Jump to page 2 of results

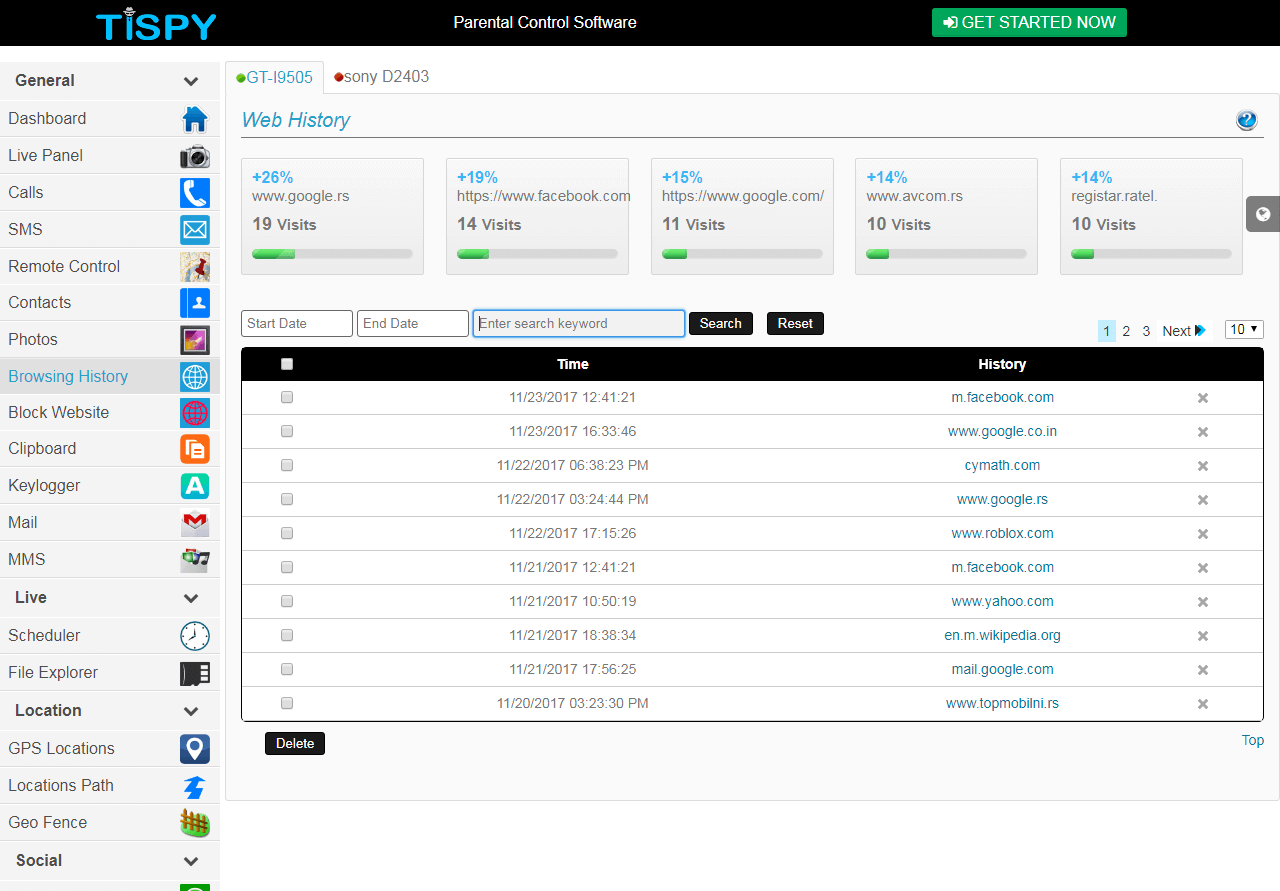1126,331
